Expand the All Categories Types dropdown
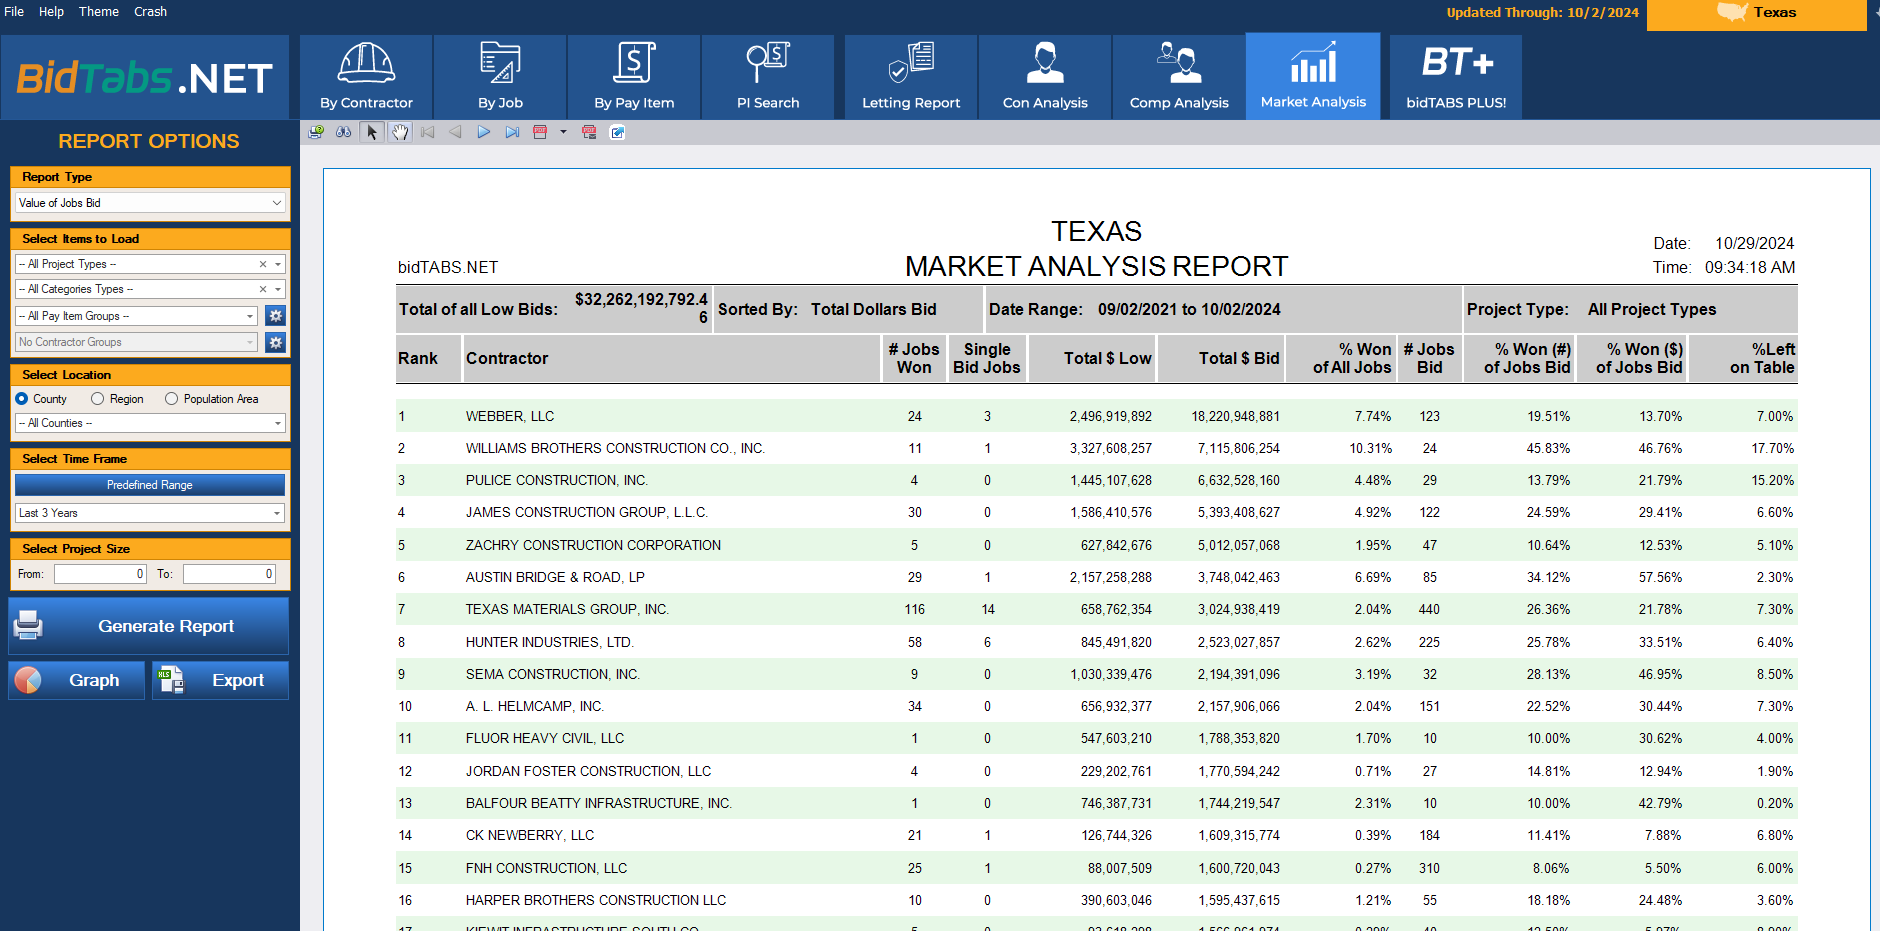The width and height of the screenshot is (1880, 931). click(x=278, y=289)
